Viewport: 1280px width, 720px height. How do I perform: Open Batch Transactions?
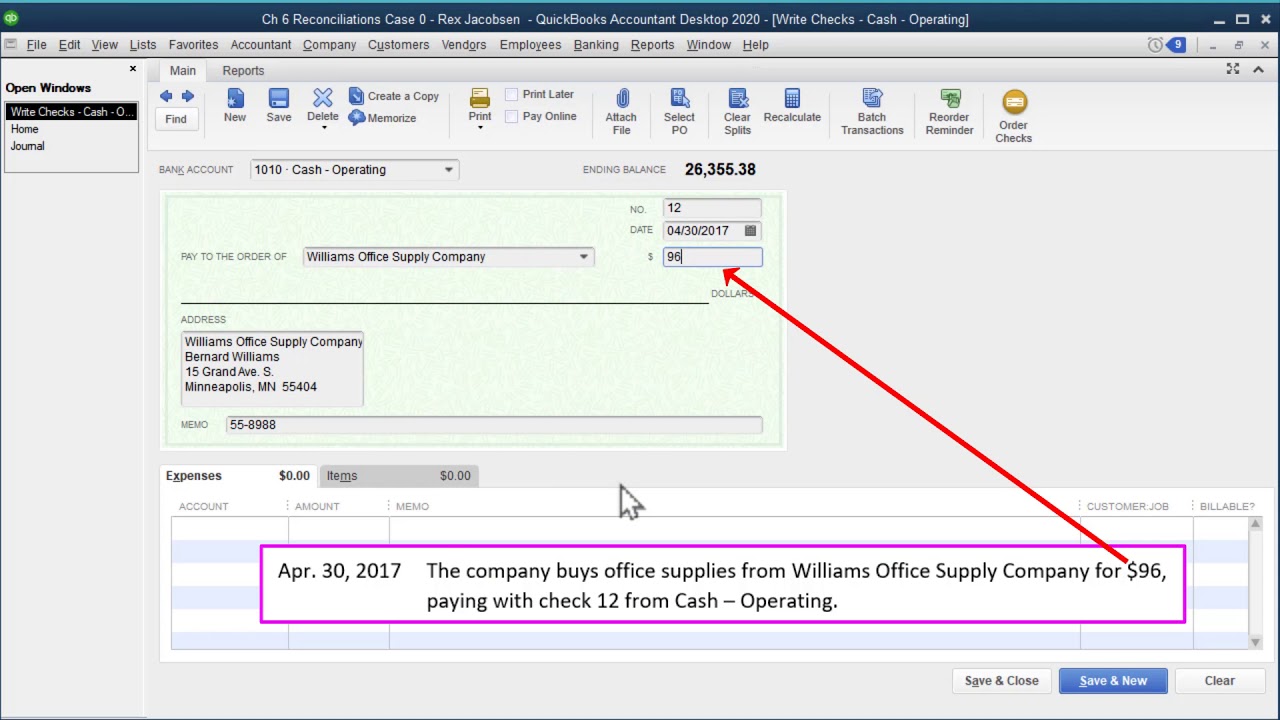(872, 110)
